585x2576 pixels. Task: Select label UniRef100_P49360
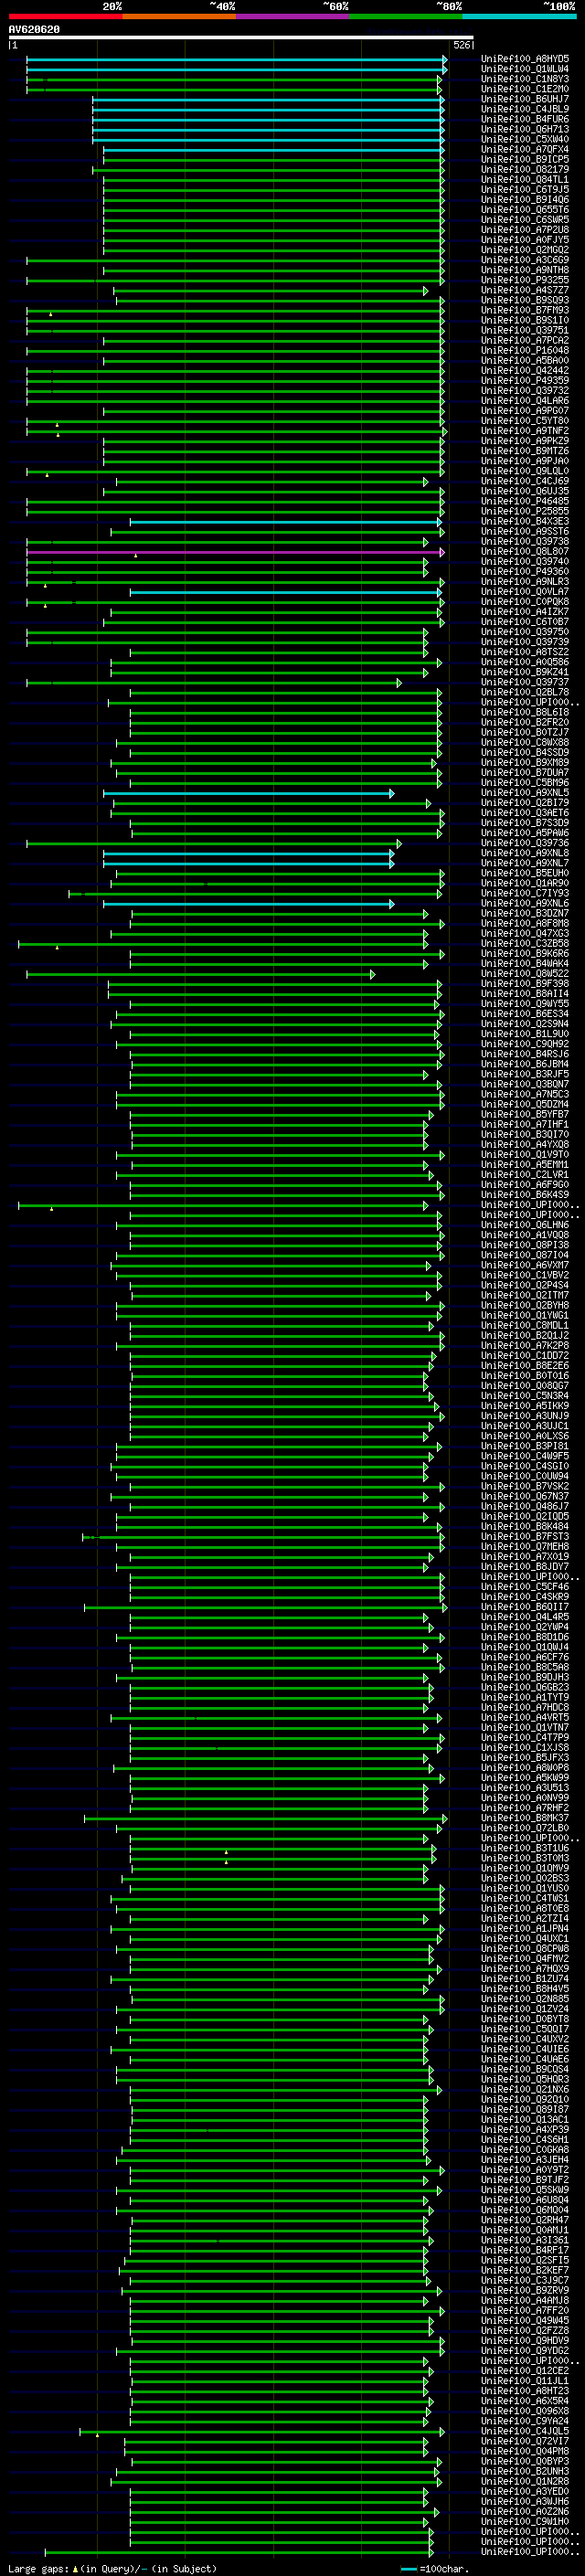click(525, 571)
